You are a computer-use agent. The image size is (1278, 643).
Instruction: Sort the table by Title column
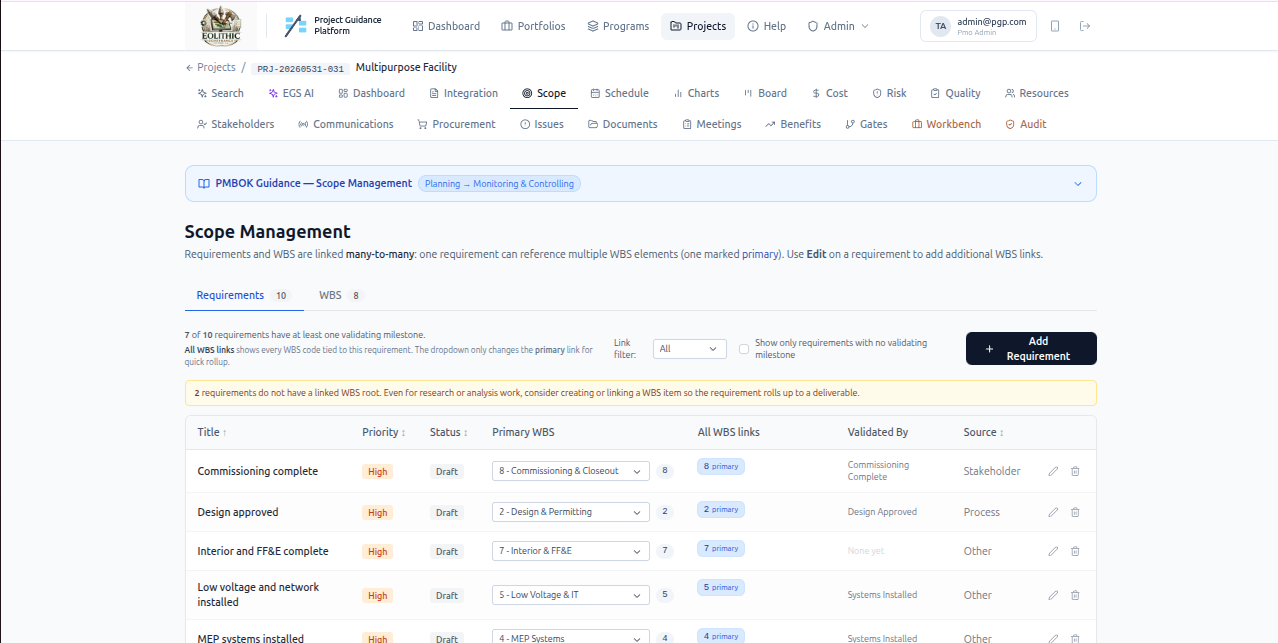tap(212, 432)
